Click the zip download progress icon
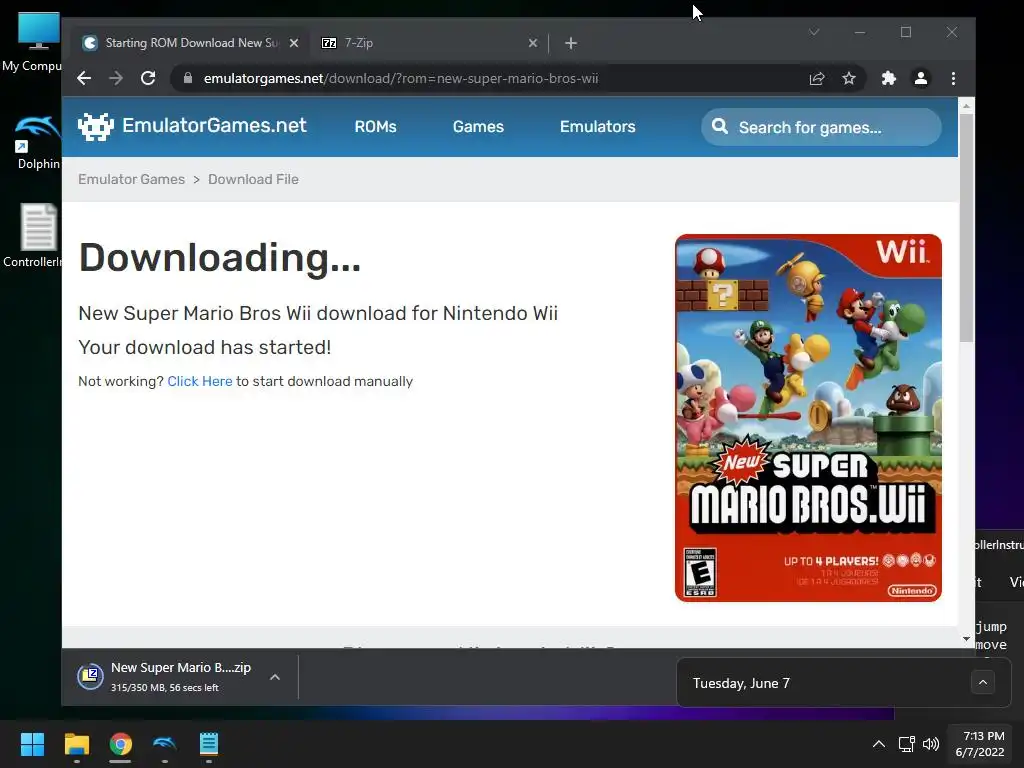 click(90, 677)
